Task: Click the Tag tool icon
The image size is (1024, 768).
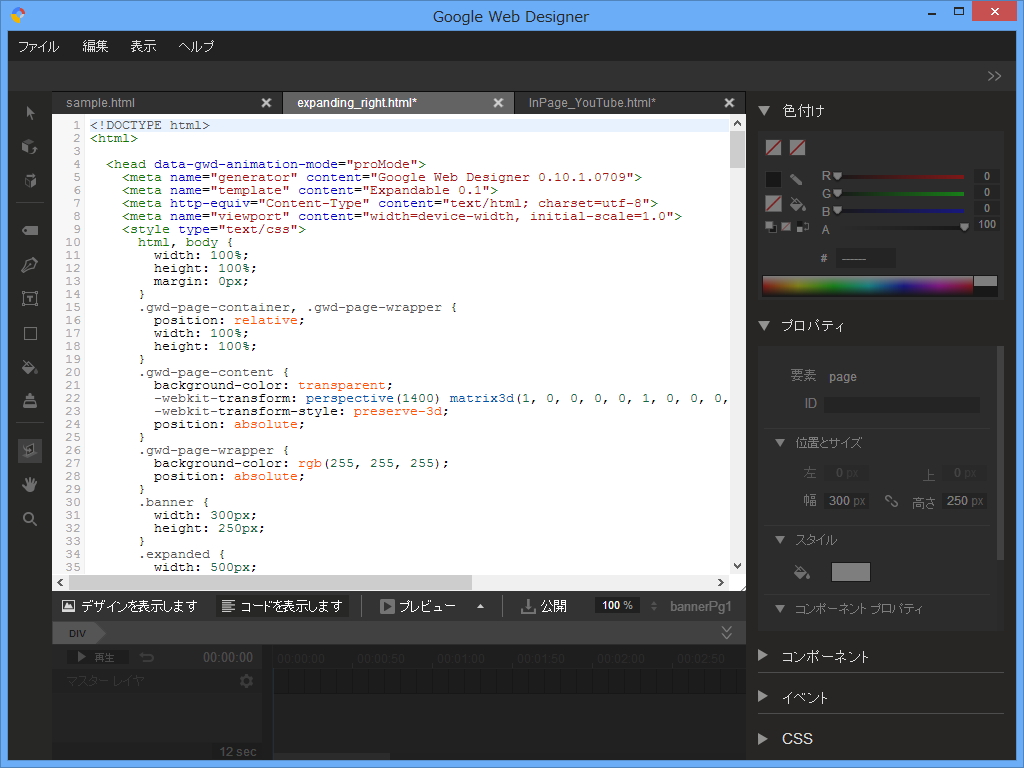Action: coord(30,231)
